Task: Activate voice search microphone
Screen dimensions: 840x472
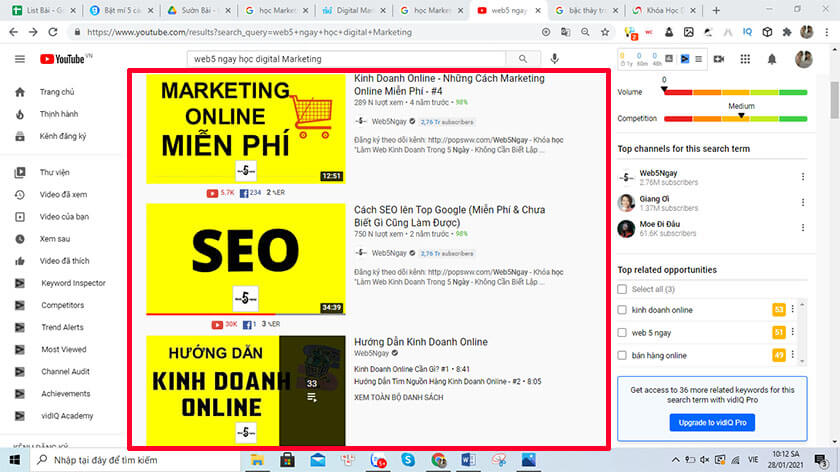Action: pyautogui.click(x=554, y=58)
